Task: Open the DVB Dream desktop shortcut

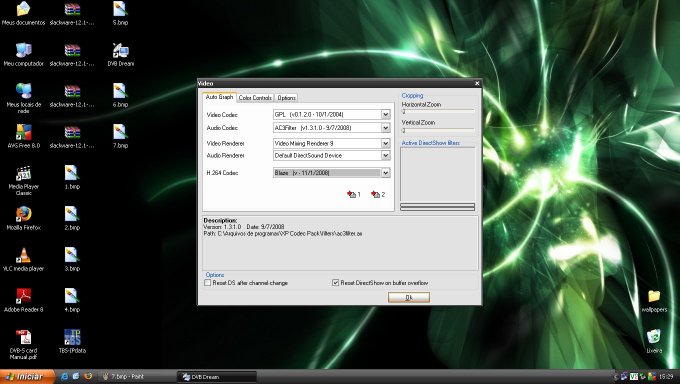Action: tap(120, 54)
